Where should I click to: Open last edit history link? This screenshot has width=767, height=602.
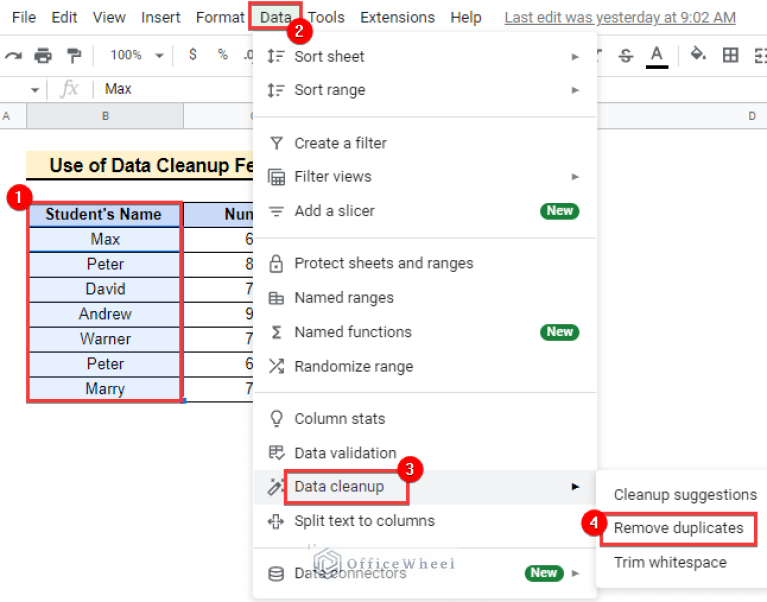(619, 17)
